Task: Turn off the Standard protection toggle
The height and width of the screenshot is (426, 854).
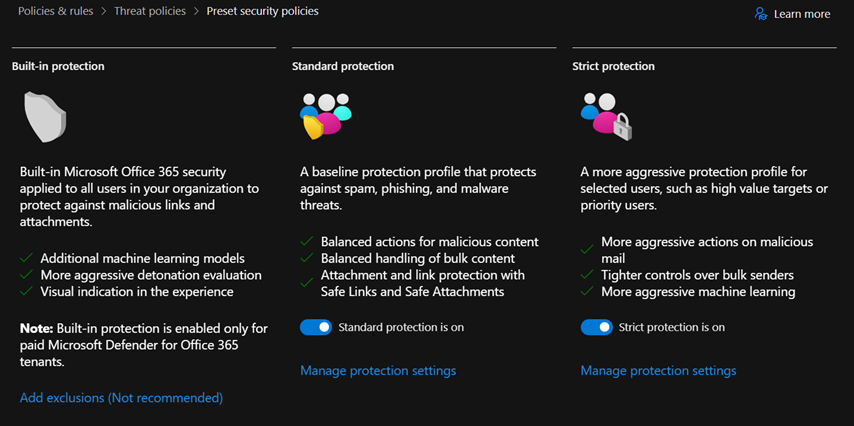Action: 316,327
